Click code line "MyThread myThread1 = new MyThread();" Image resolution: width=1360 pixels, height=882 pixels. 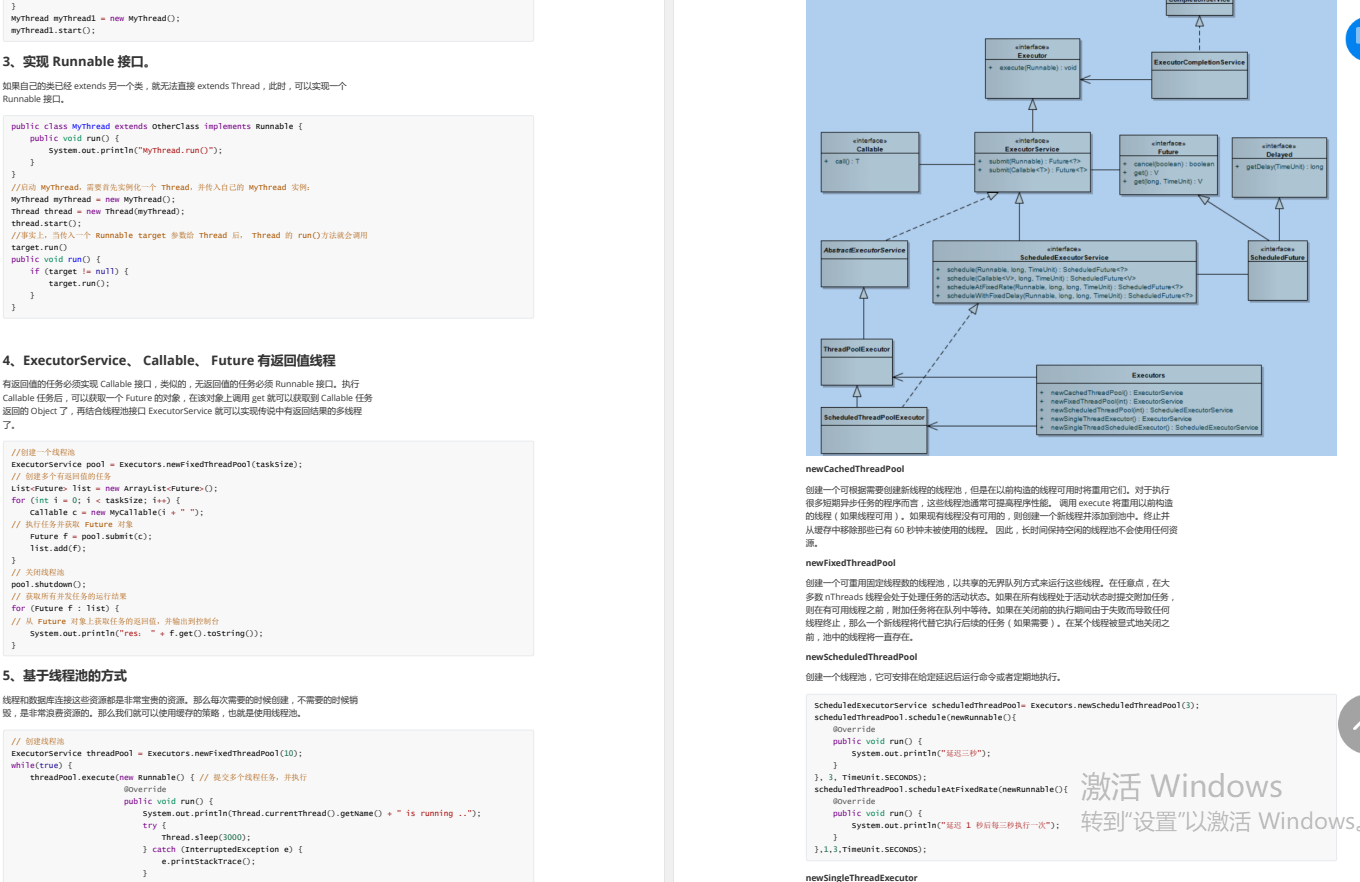(96, 18)
